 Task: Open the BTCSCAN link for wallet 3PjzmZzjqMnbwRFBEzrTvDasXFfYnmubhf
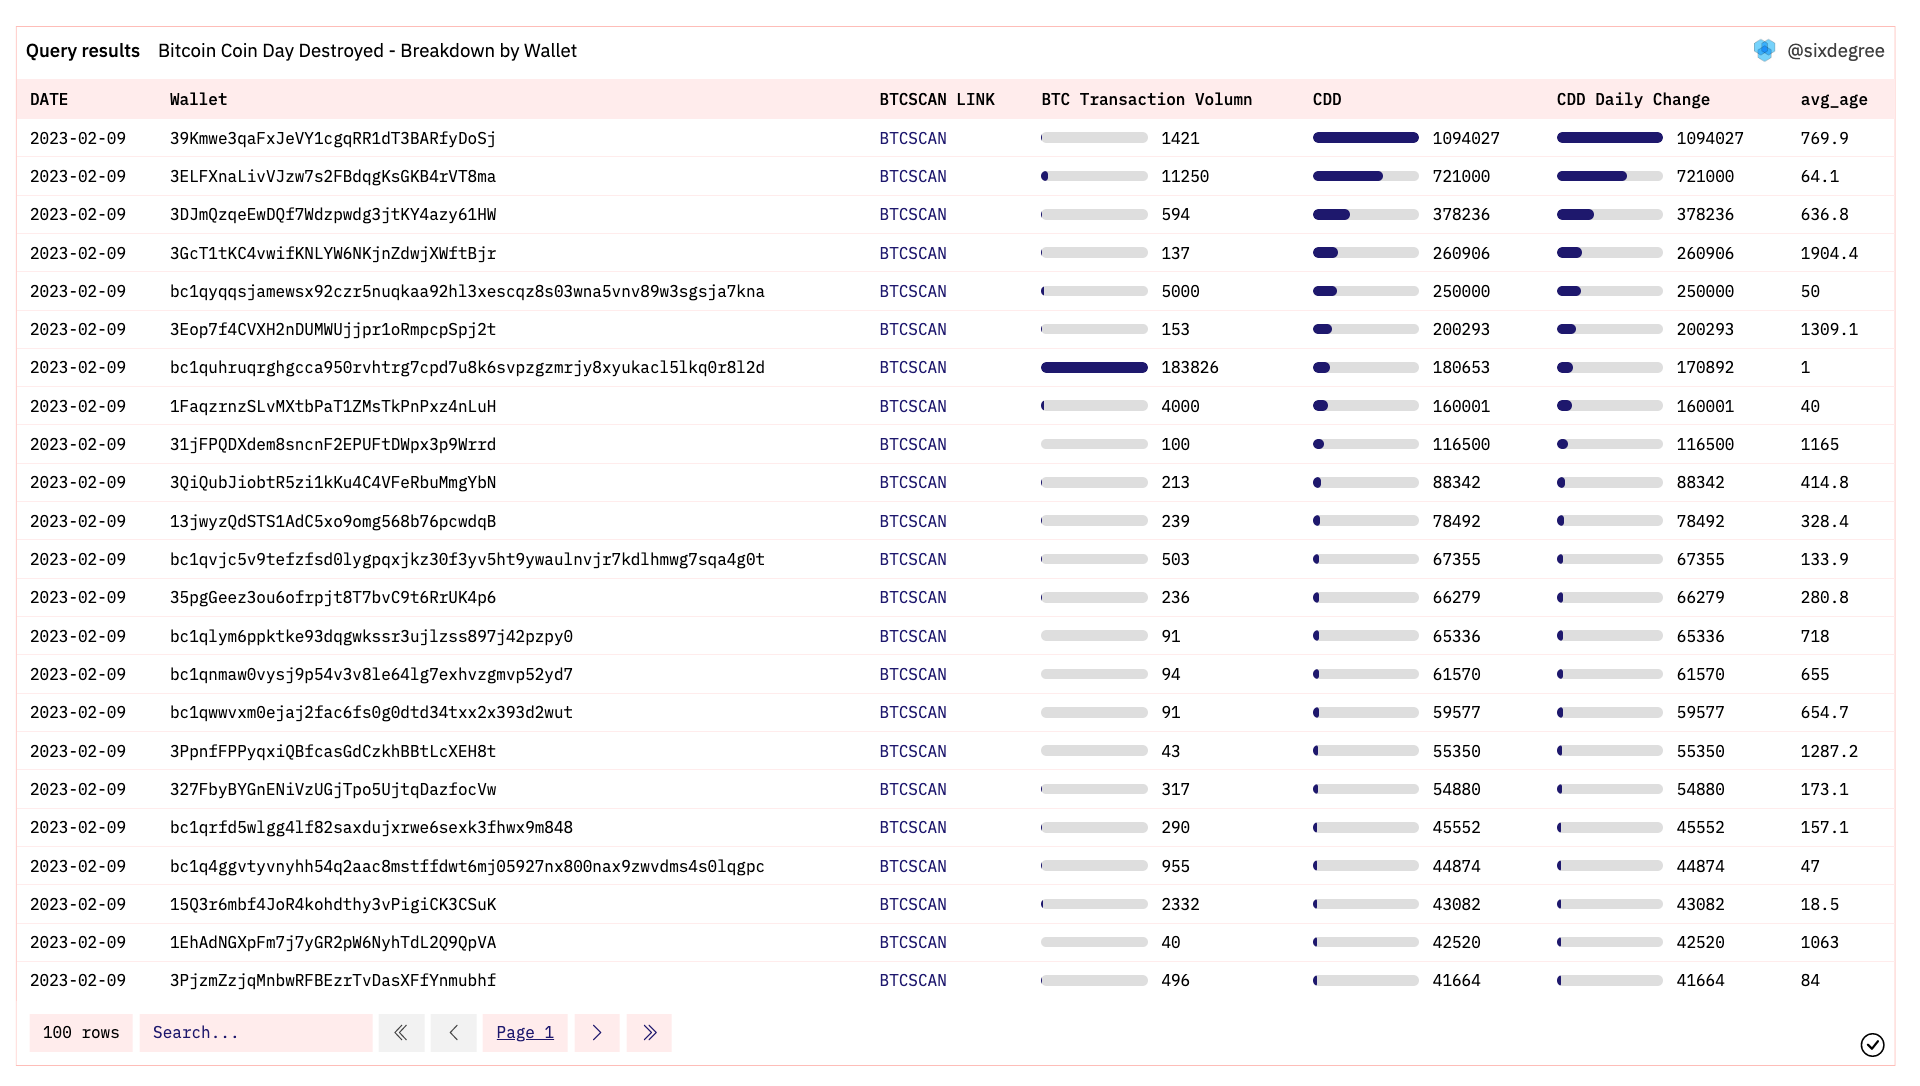(913, 981)
